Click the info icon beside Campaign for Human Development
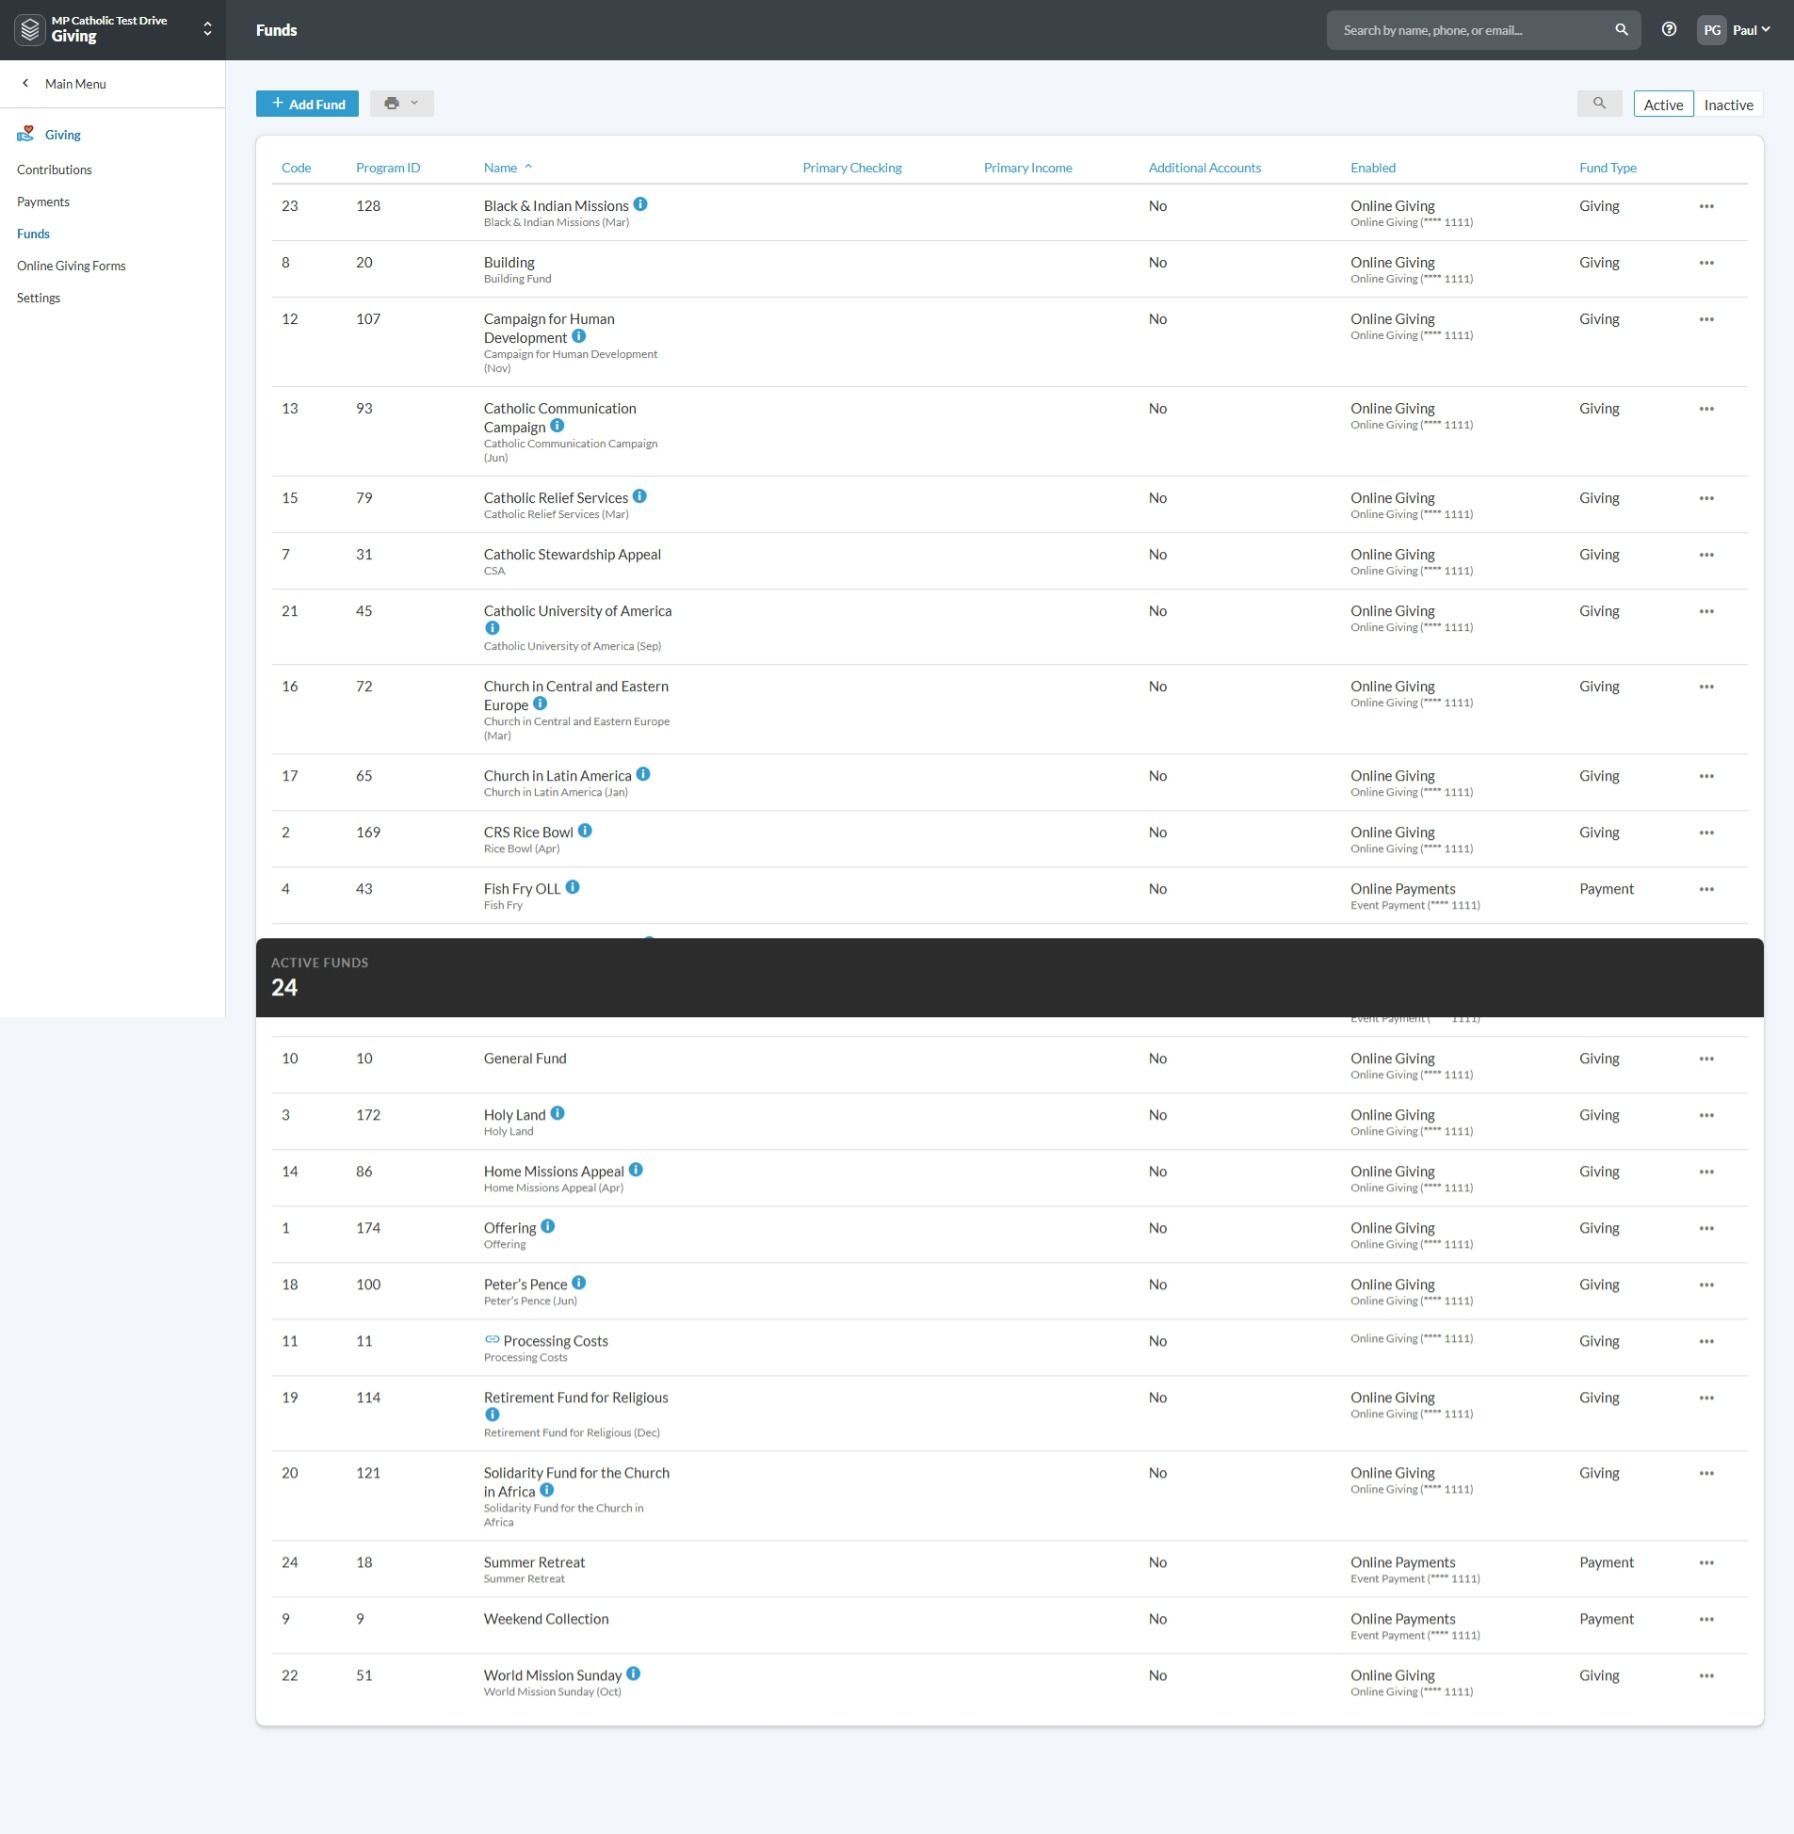1794x1834 pixels. tap(579, 336)
